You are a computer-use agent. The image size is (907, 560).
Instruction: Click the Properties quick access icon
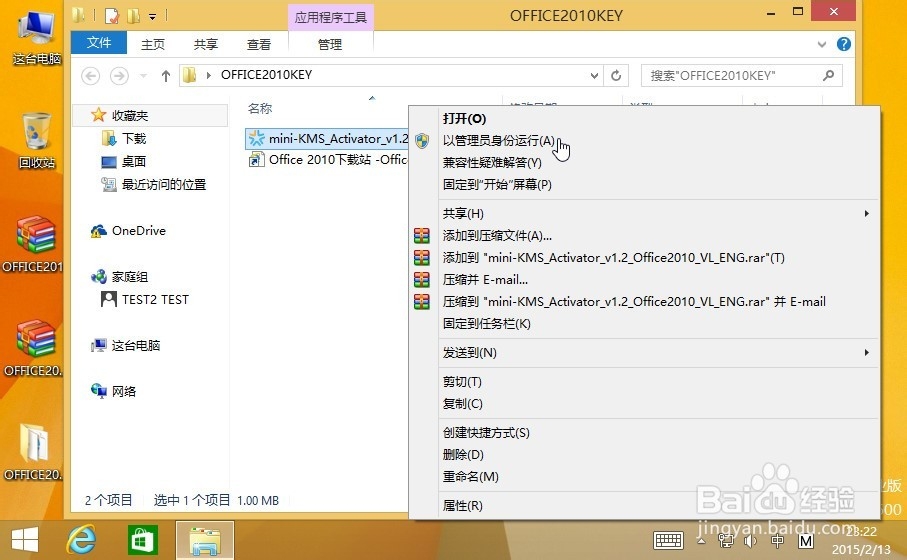pos(112,16)
